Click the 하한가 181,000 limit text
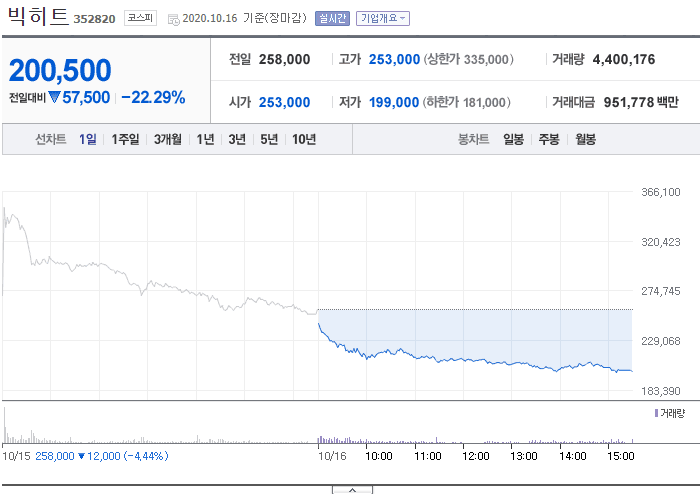 (x=467, y=102)
